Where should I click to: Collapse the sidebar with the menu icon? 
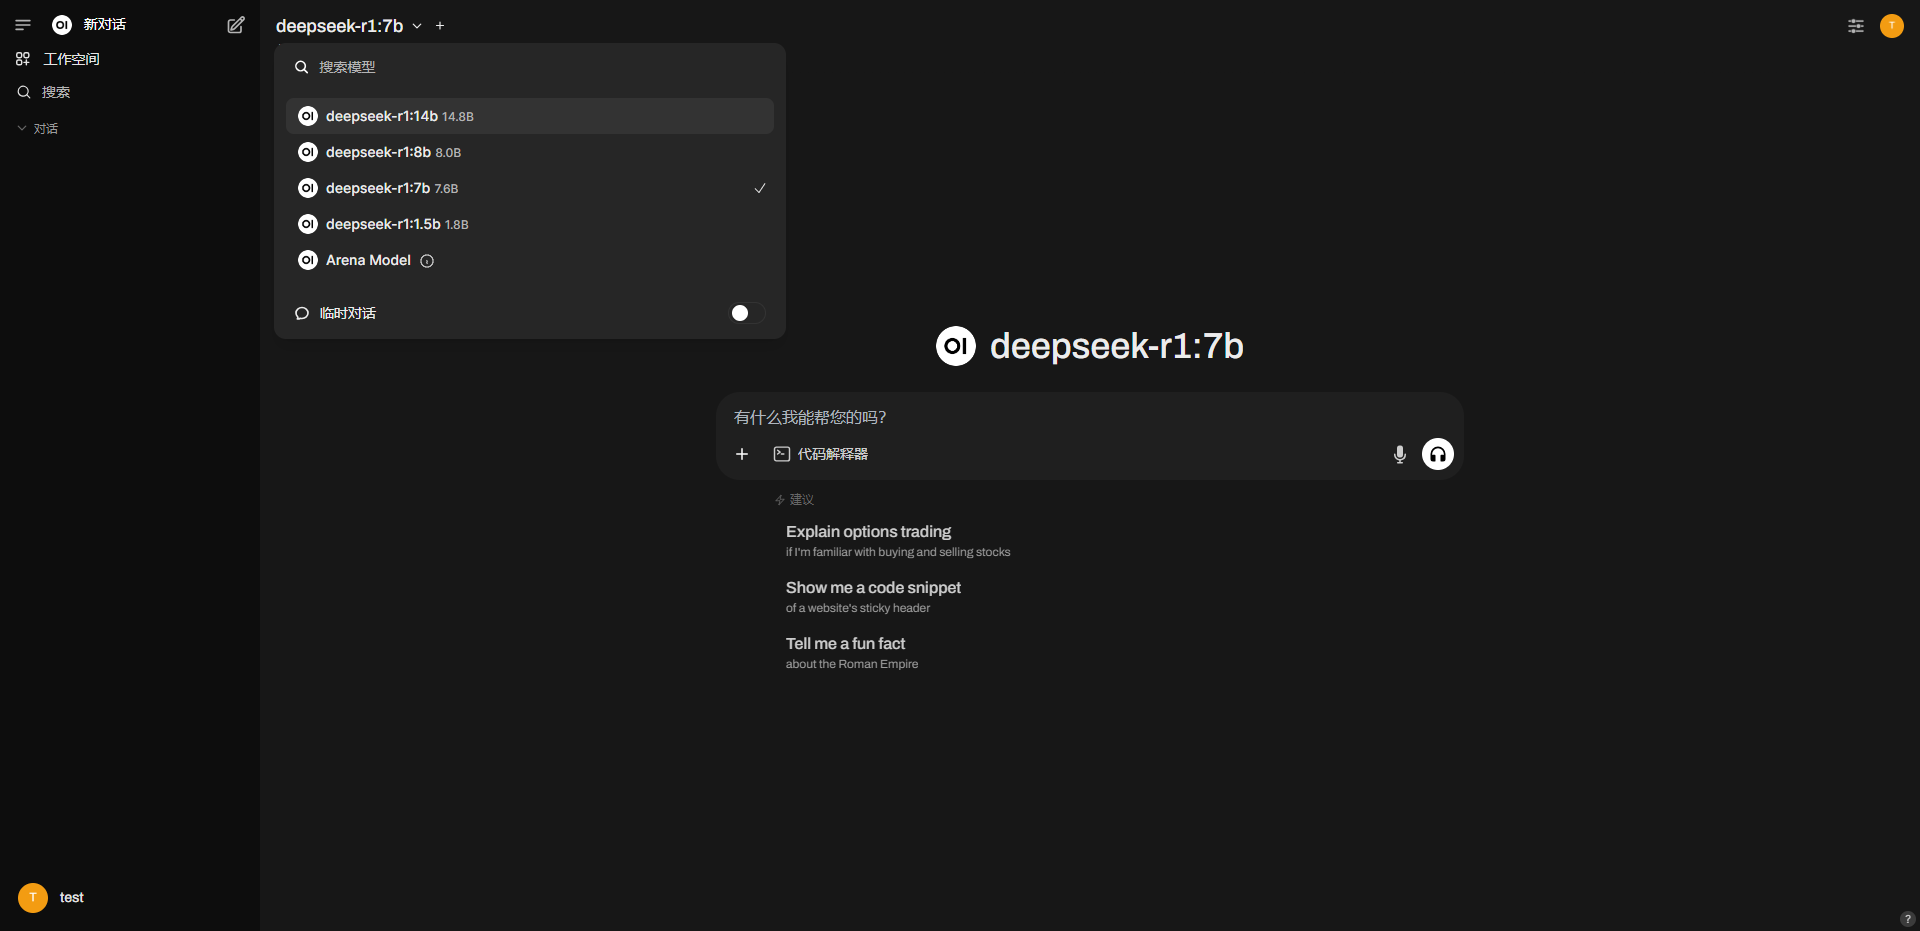point(23,25)
